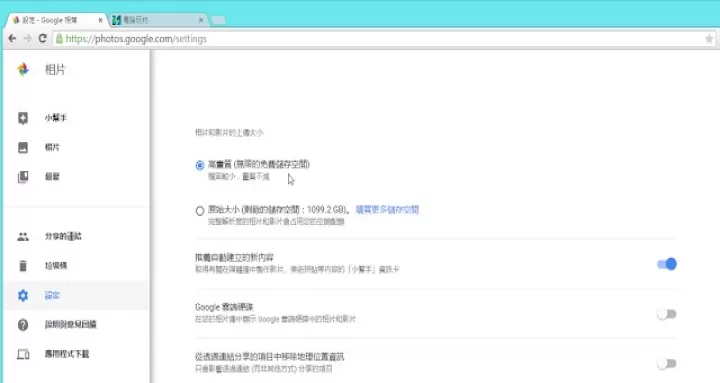Open the 垃圾桶 trash icon in sidebar
720x383 pixels.
tap(23, 265)
